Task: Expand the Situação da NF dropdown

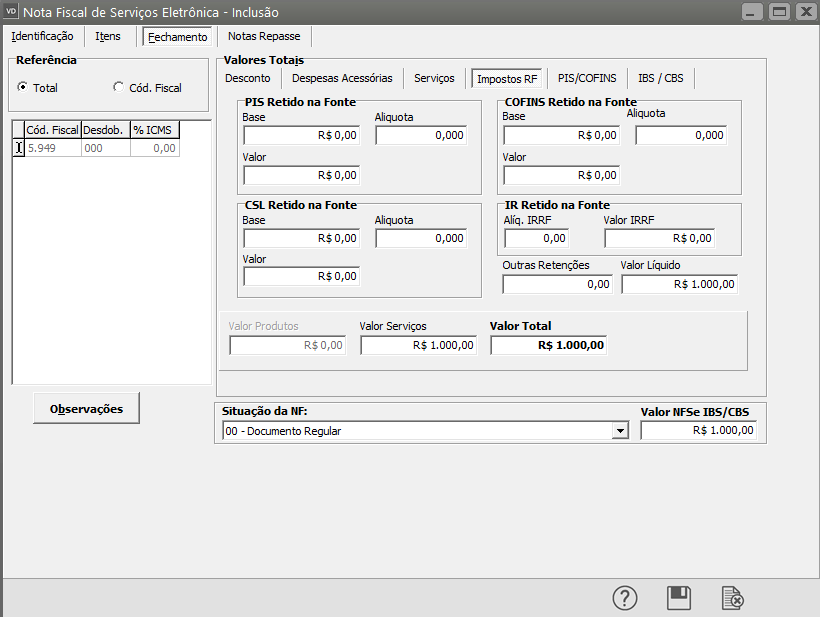Action: coord(621,431)
